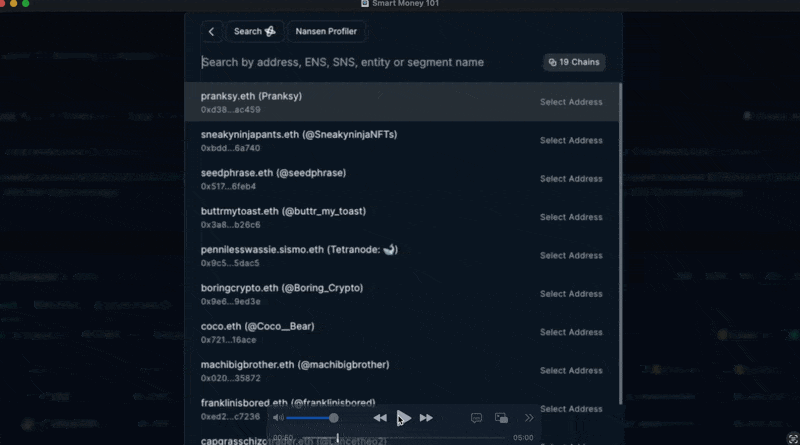Switch to Nansen Profiler tab
The height and width of the screenshot is (445, 800).
pos(326,31)
